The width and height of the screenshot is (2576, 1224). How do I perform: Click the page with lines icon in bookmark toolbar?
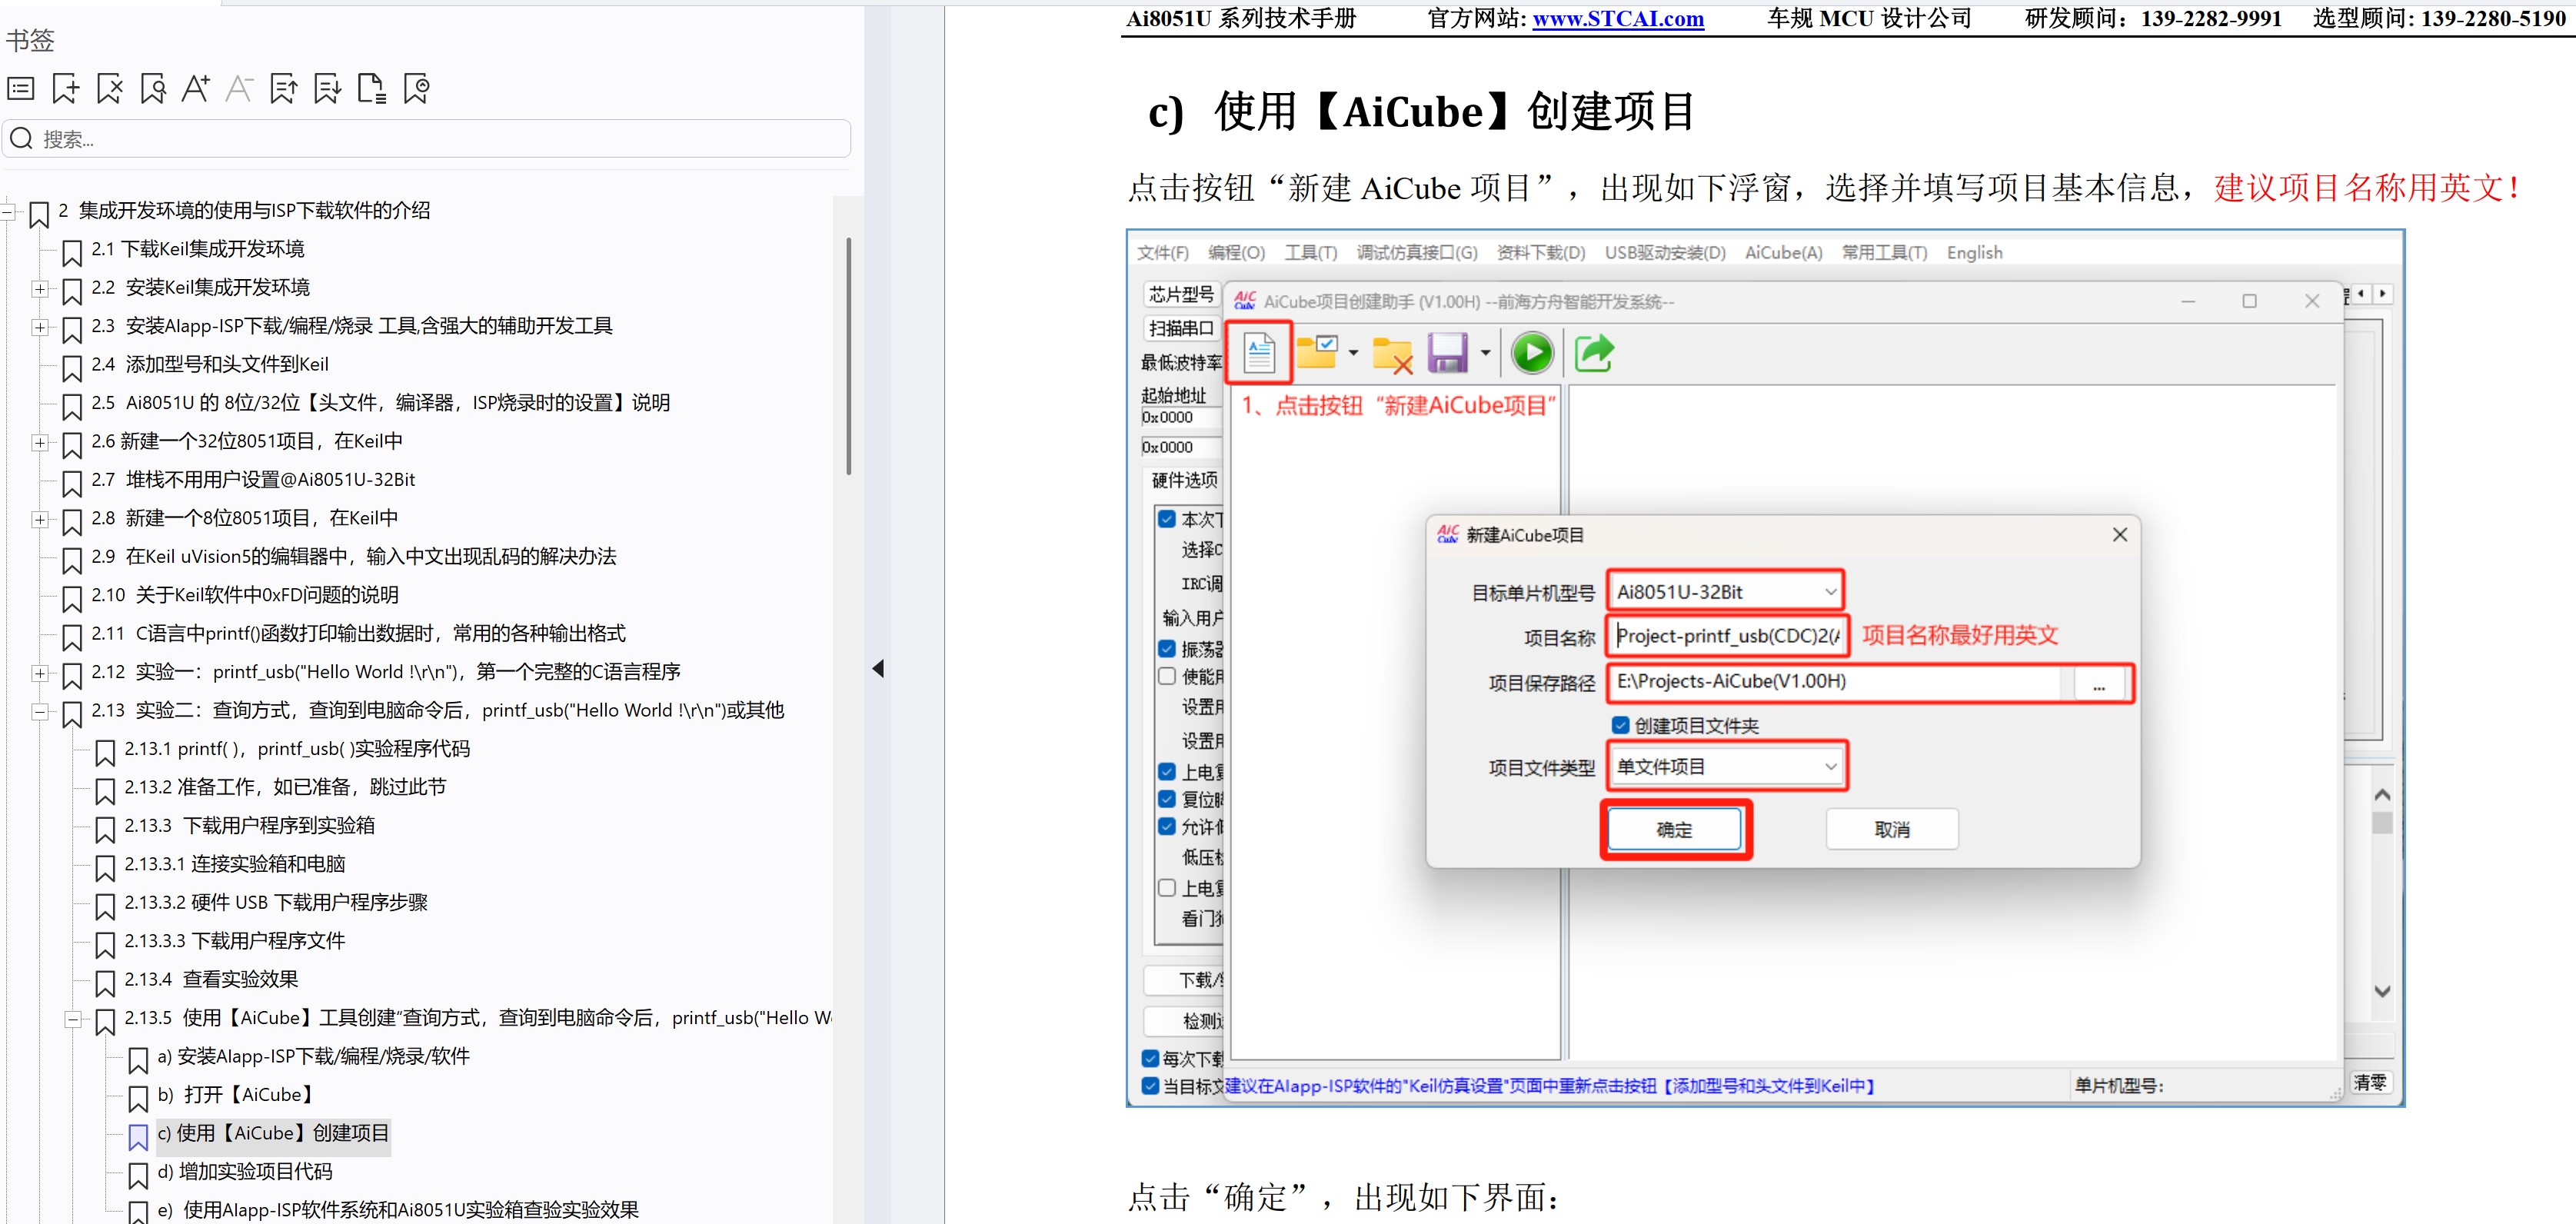click(372, 89)
